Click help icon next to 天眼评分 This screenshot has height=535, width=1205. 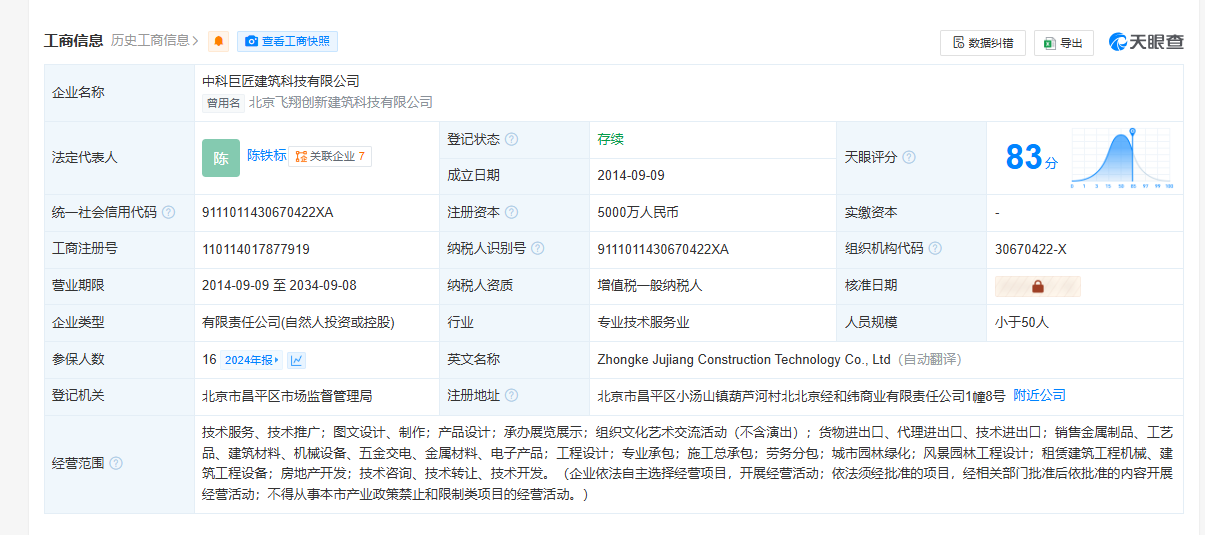pyautogui.click(x=909, y=158)
